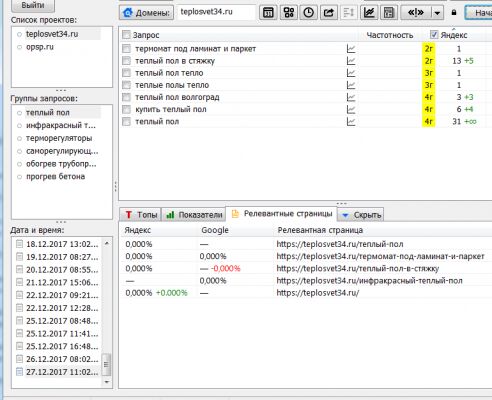The height and width of the screenshot is (400, 492).
Task: Check the last row теплый пол checkbox
Action: coord(126,121)
